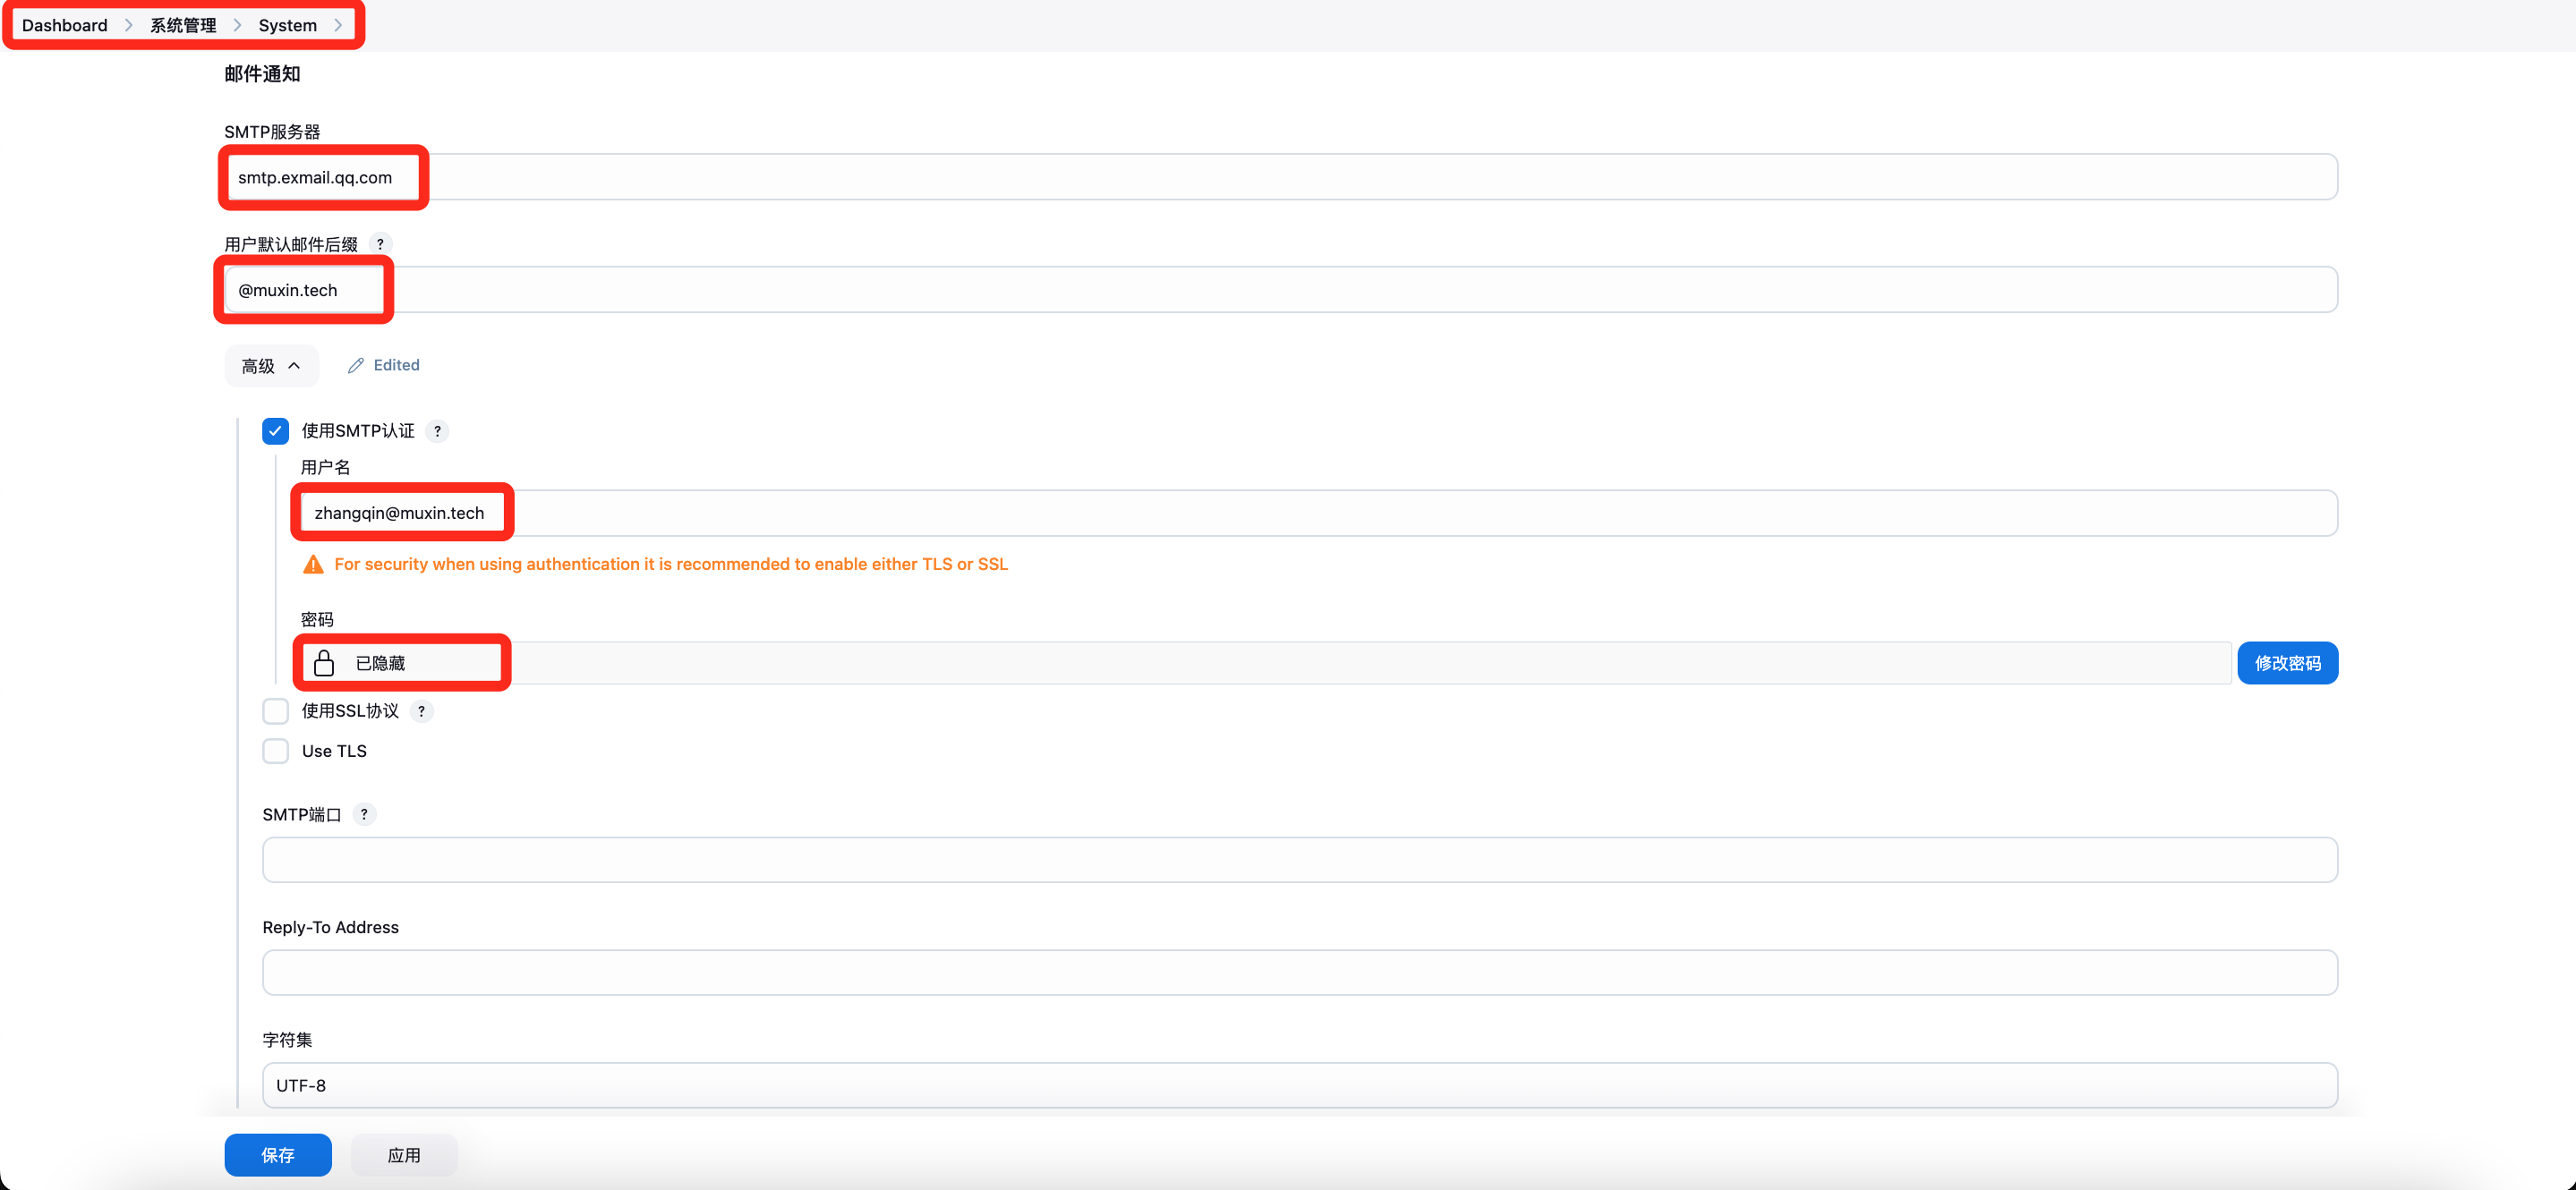The height and width of the screenshot is (1190, 2576).
Task: Open chevron dropdown after Dashboard breadcrumb
Action: click(x=129, y=25)
